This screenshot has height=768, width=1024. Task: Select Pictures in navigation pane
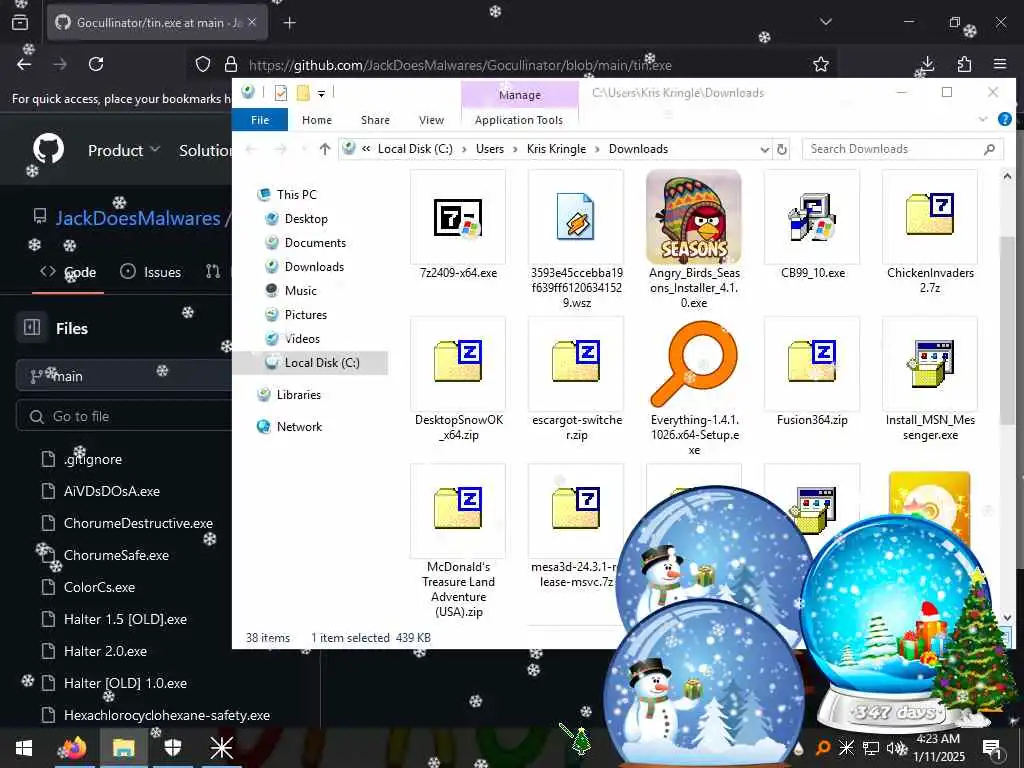(x=306, y=315)
